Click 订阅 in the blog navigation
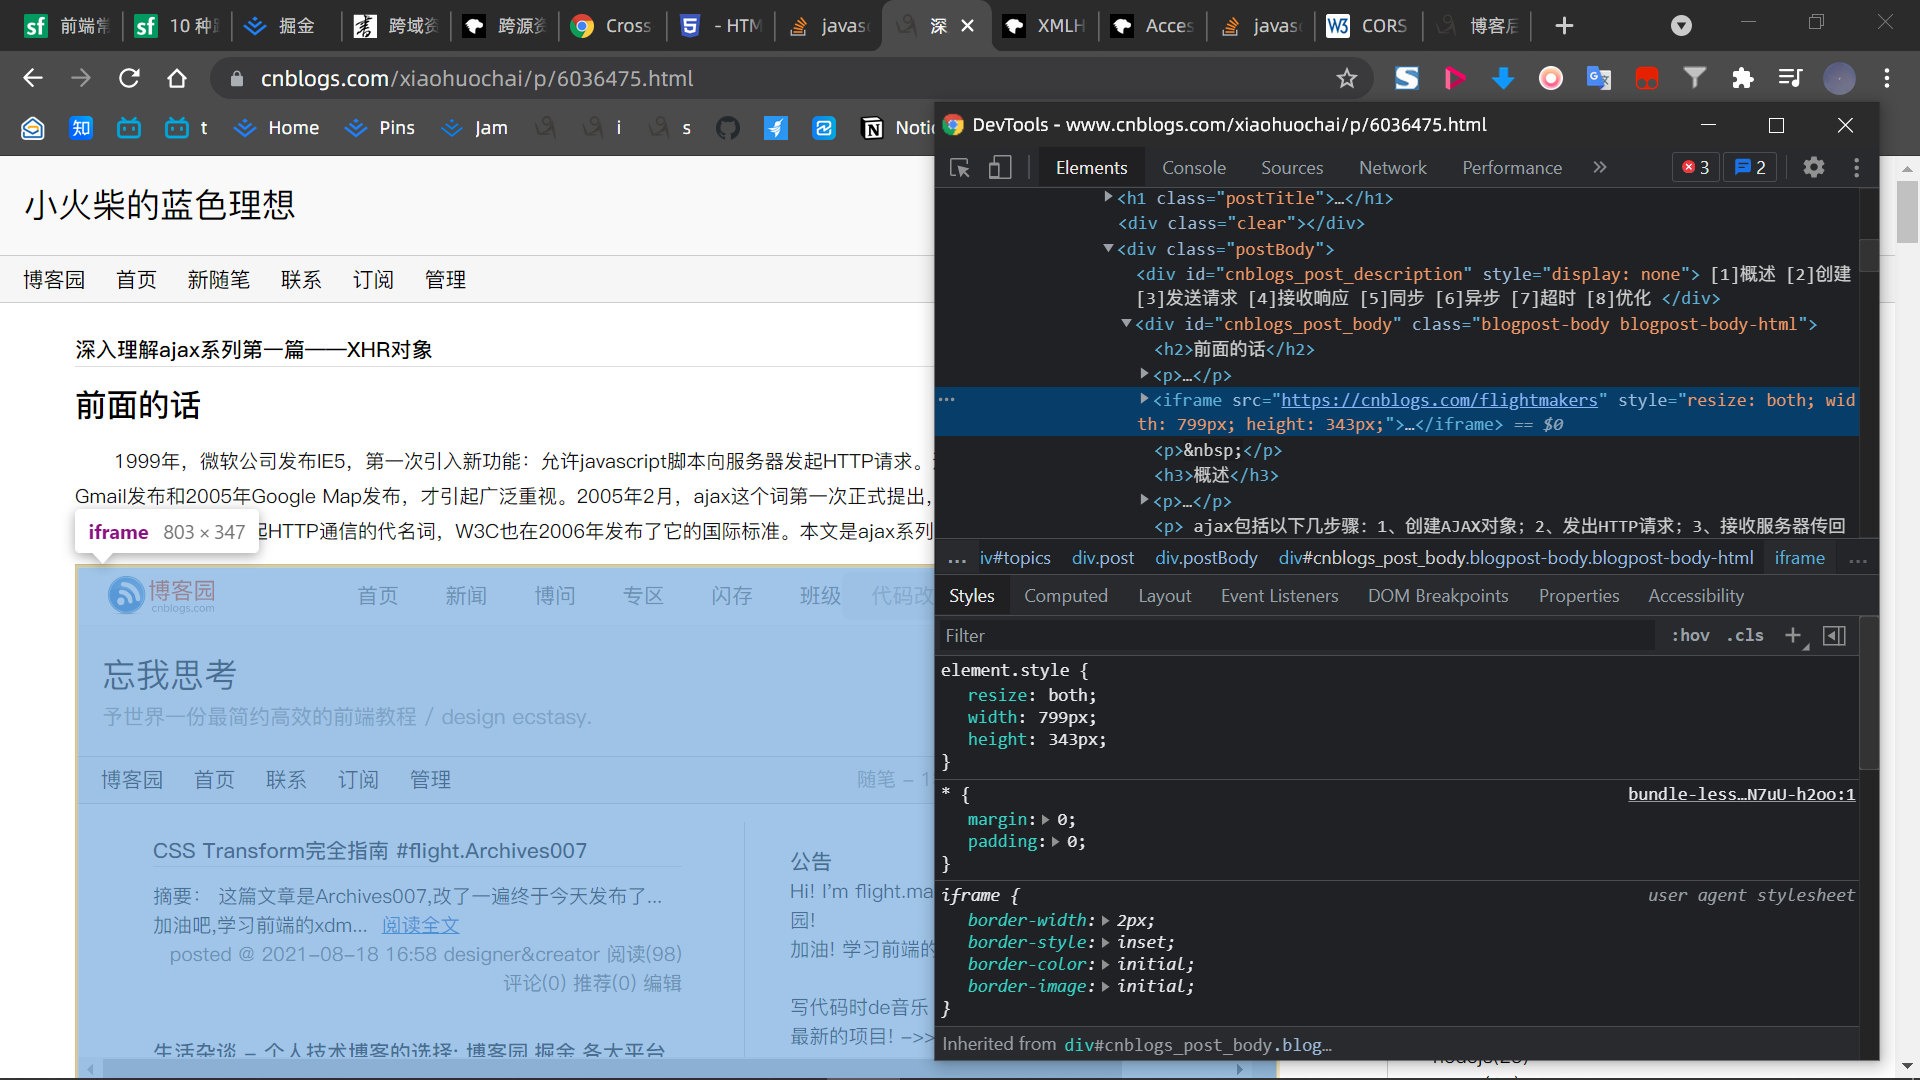The width and height of the screenshot is (1920, 1080). click(x=373, y=280)
